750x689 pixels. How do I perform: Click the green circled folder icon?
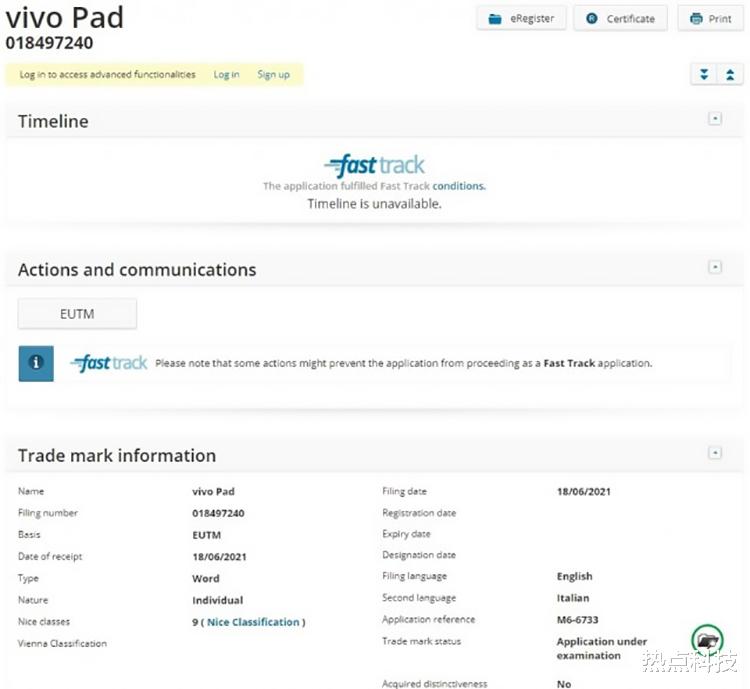(707, 640)
